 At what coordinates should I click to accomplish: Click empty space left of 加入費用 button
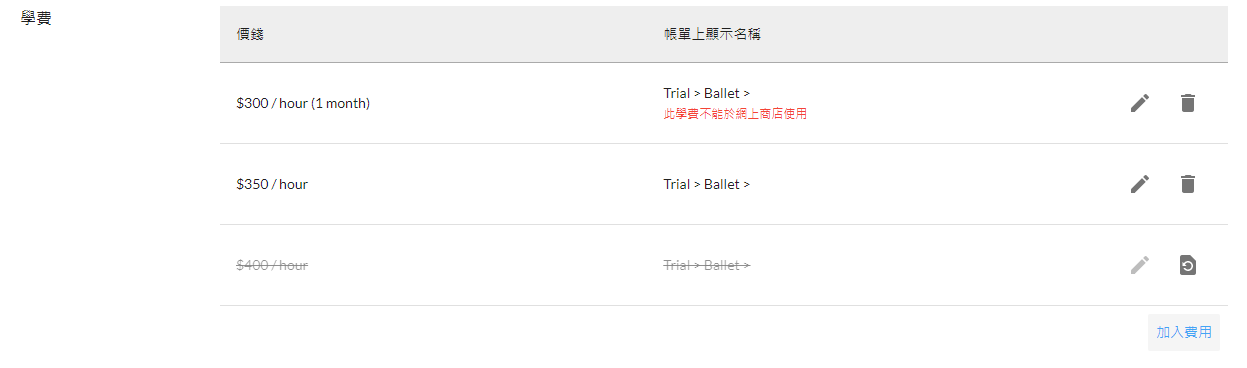[680, 332]
